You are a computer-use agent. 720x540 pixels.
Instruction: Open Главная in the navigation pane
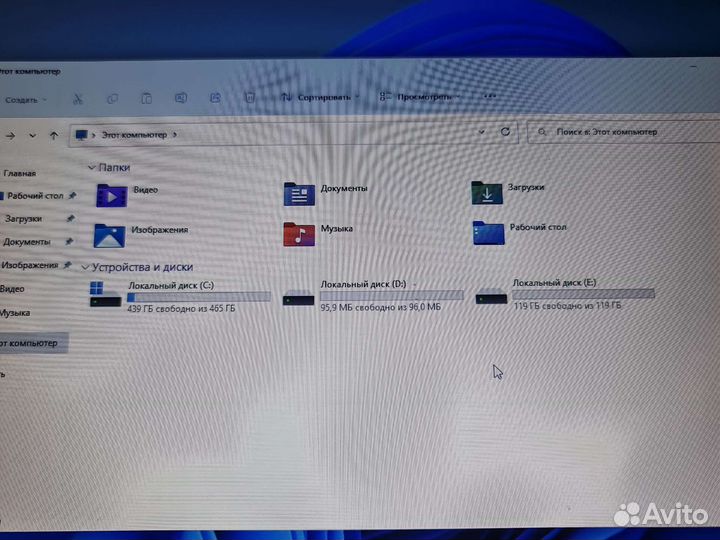[20, 173]
